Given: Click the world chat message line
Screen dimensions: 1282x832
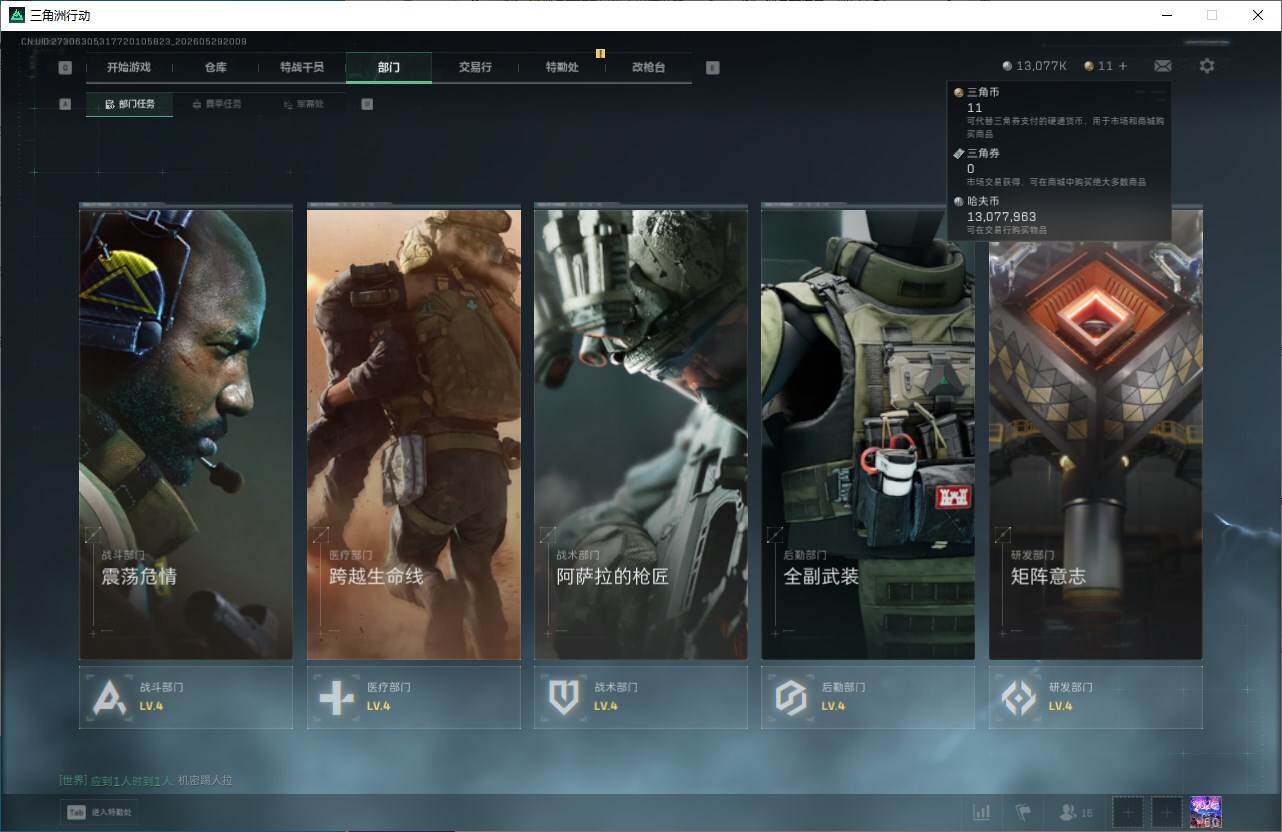Looking at the screenshot, I should tap(146, 780).
